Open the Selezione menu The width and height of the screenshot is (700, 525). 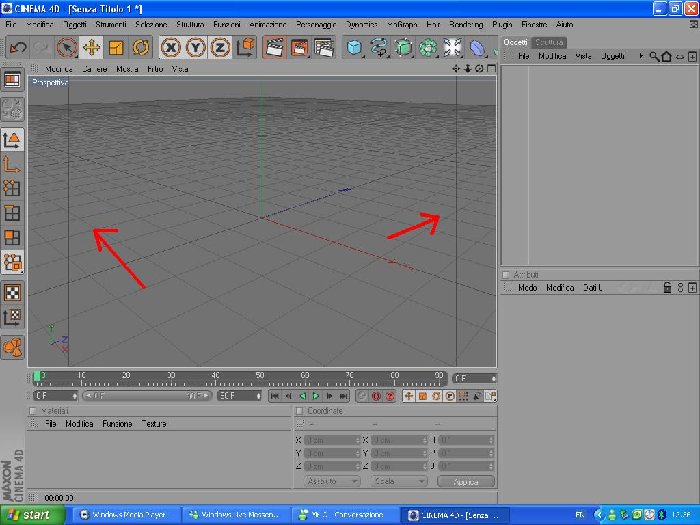(151, 25)
